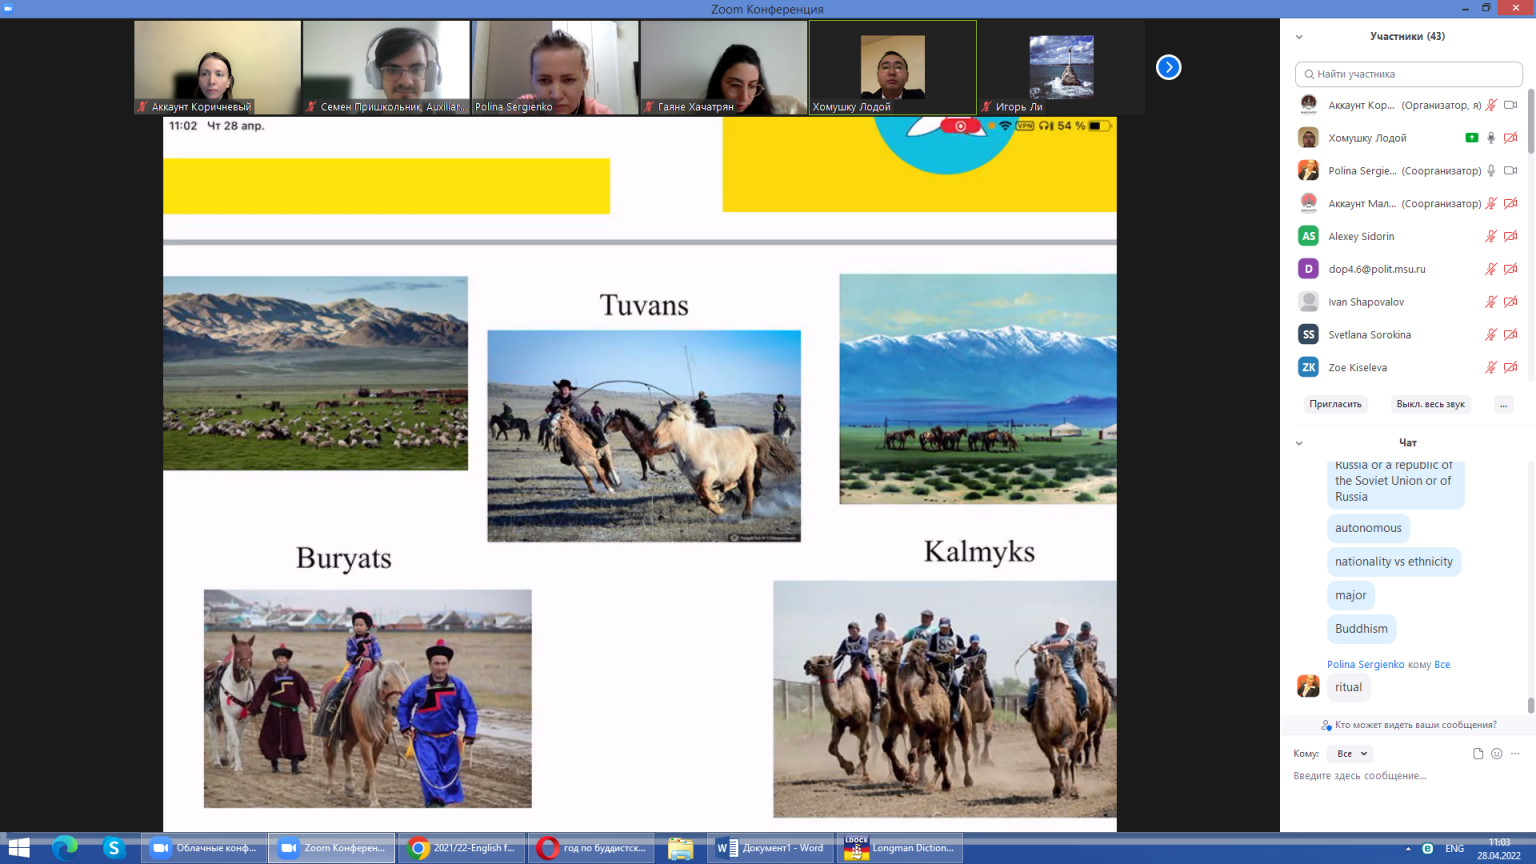The width and height of the screenshot is (1536, 864).
Task: Click the file attachment icon in chat
Action: click(1478, 754)
